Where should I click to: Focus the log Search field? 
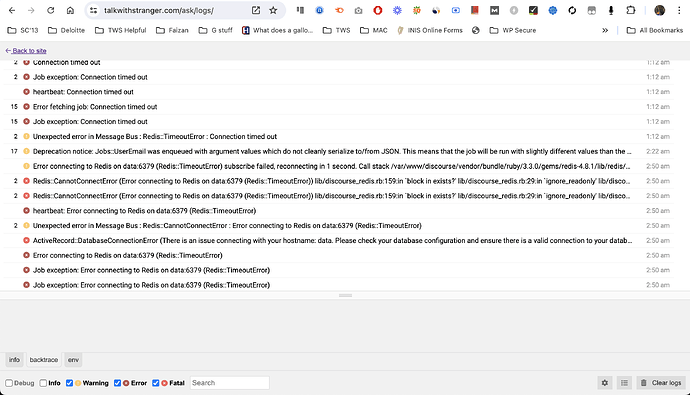click(229, 383)
